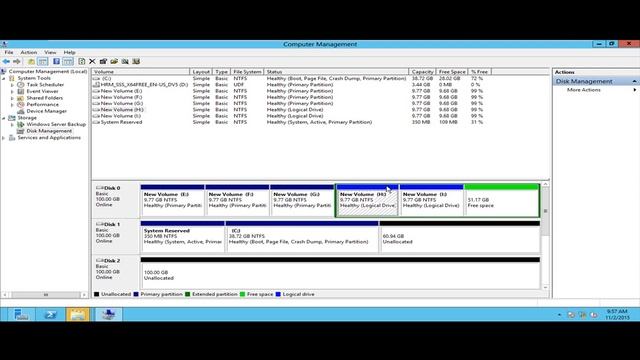640x360 pixels.
Task: Select New Volume (F:) partition on Disk 0
Action: pos(237,200)
